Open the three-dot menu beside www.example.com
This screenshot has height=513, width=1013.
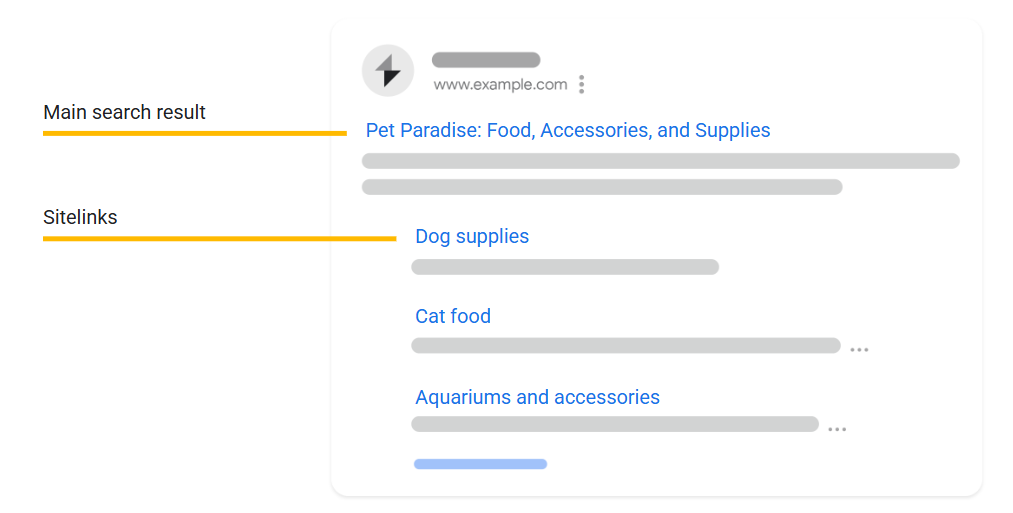(581, 85)
